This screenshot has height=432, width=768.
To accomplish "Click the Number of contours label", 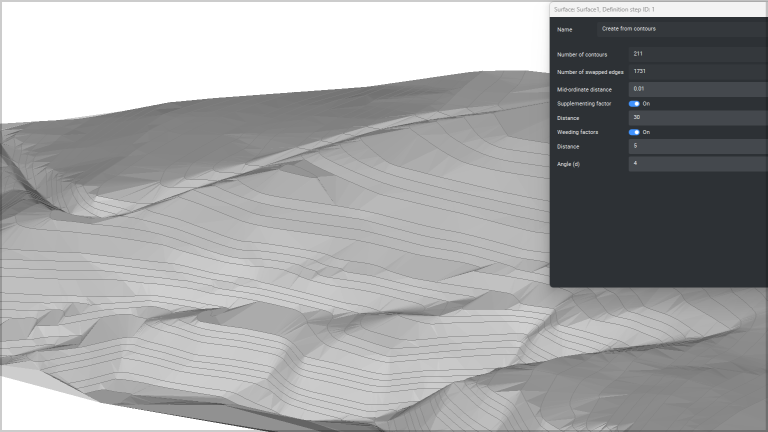I will point(582,54).
